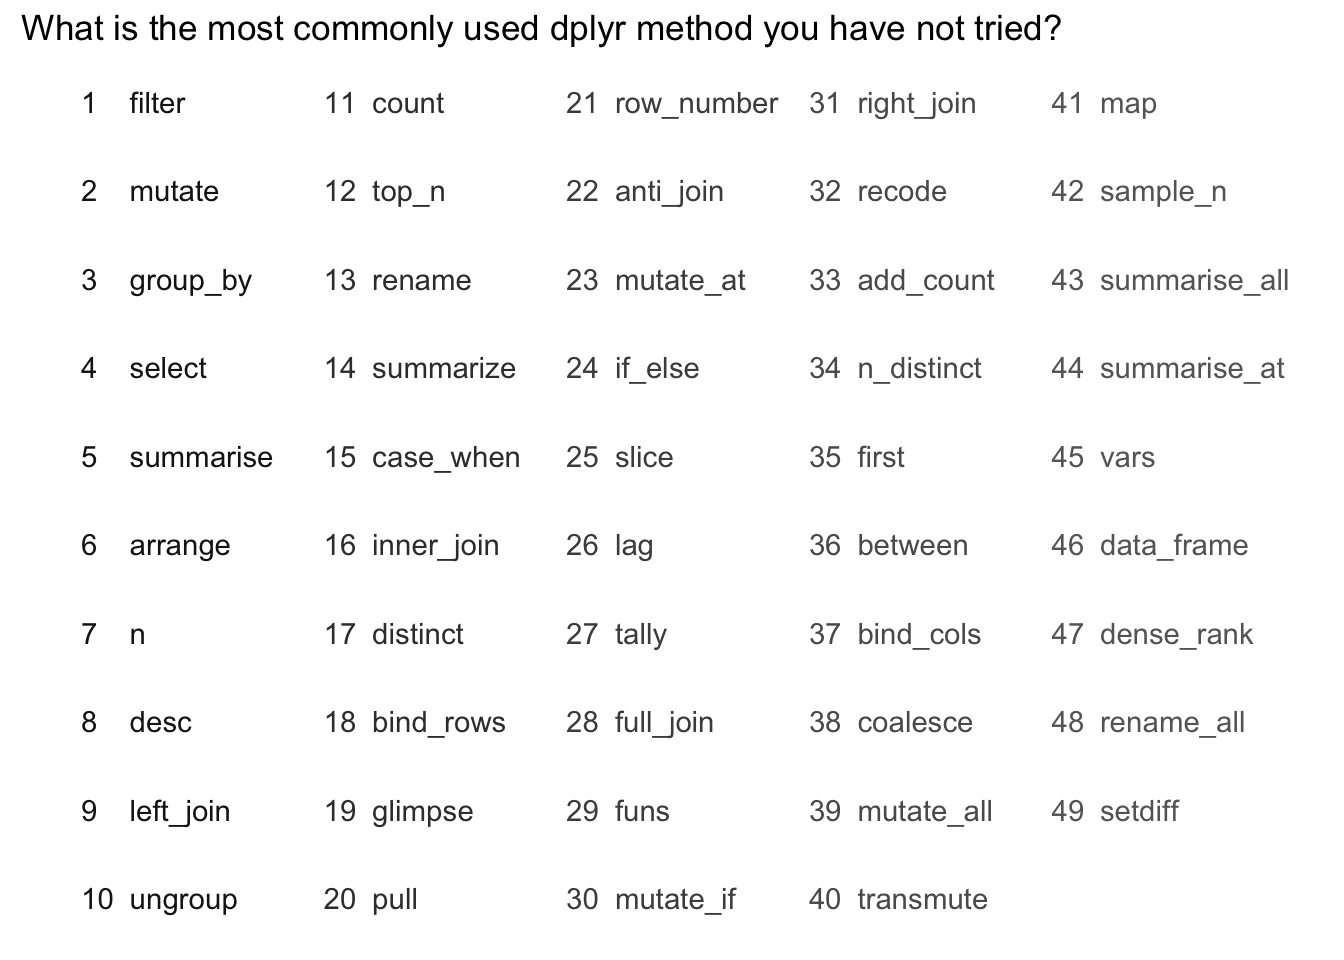The height and width of the screenshot is (960, 1344).
Task: Click the 'count' method label
Action: tap(408, 103)
